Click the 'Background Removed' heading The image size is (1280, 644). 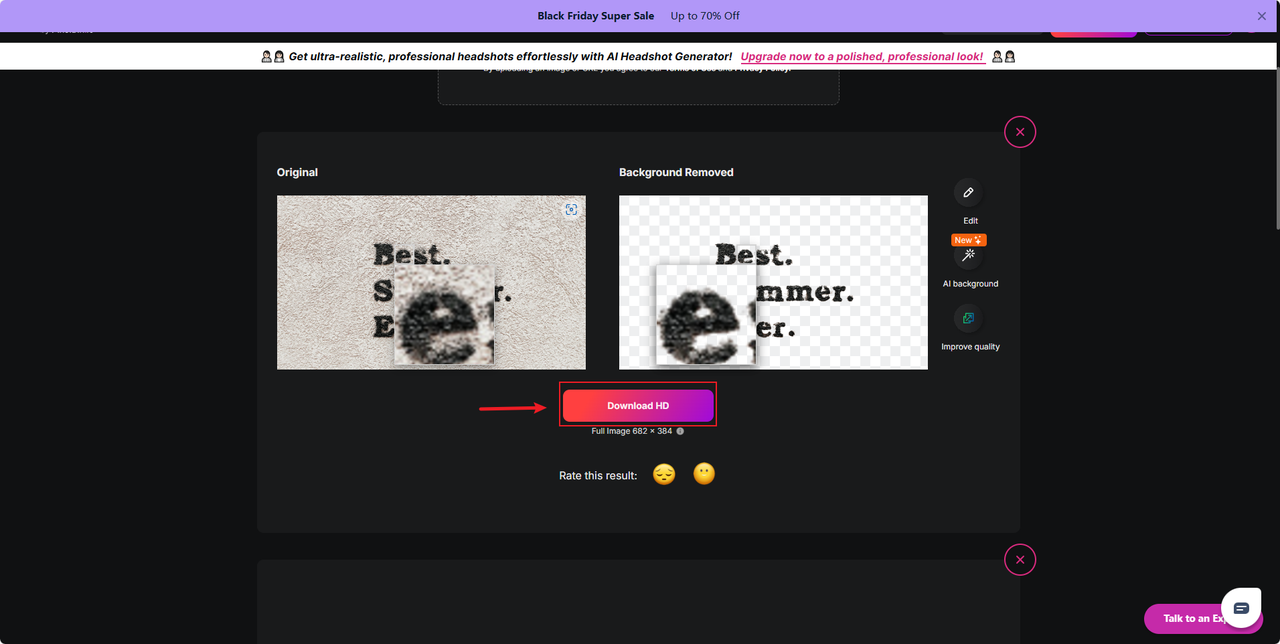[x=676, y=173]
